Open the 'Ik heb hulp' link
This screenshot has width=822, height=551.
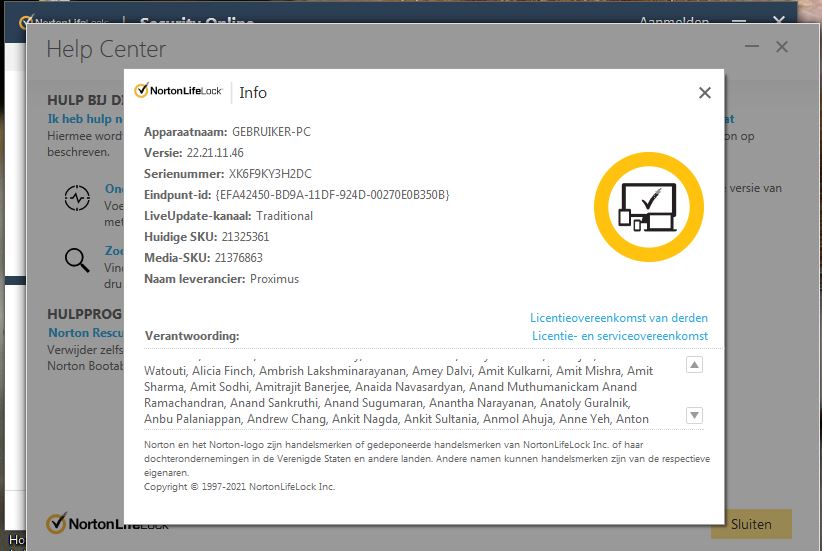pos(85,119)
